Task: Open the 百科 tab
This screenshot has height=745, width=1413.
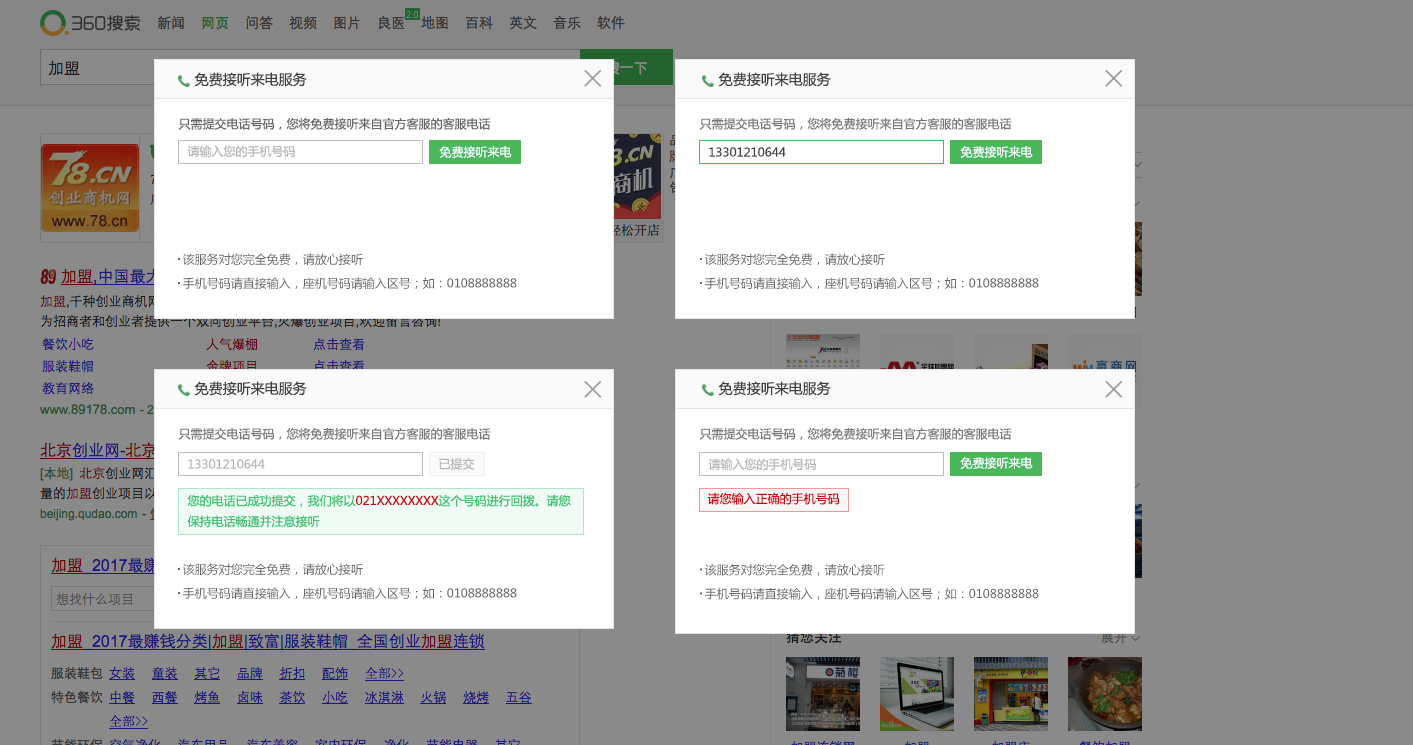Action: (479, 23)
